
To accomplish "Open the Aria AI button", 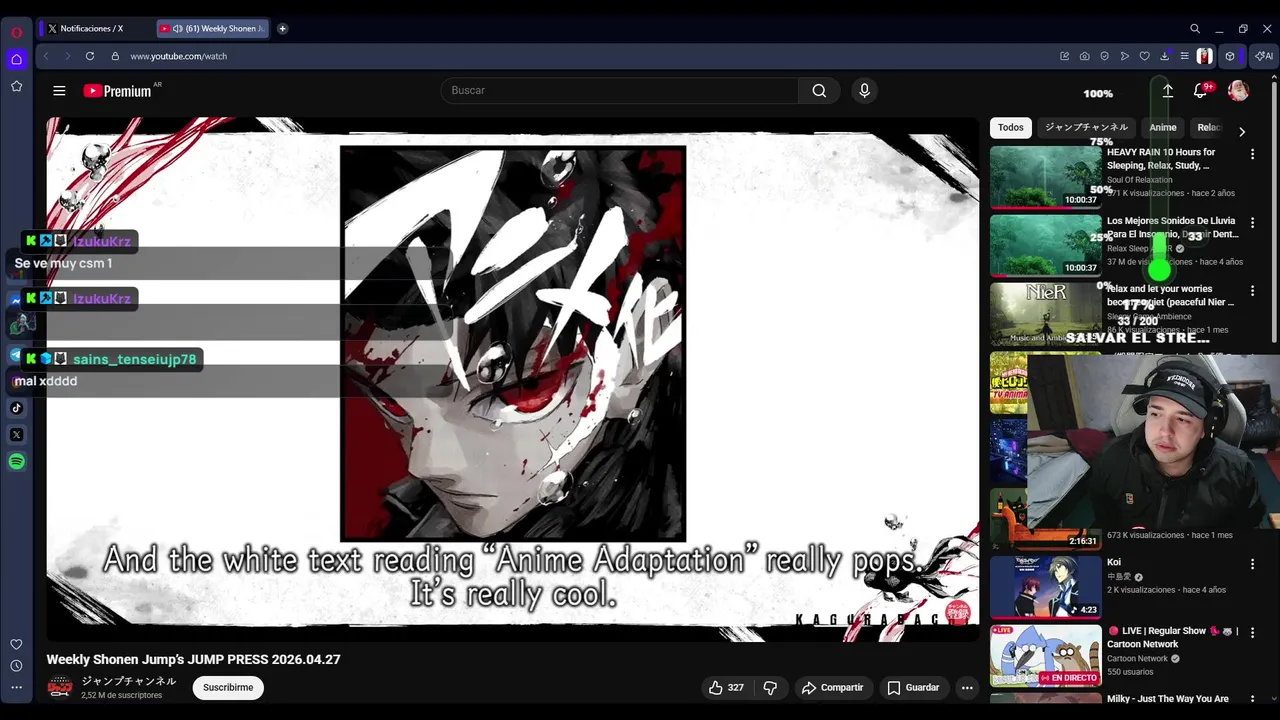I will pos(1265,56).
